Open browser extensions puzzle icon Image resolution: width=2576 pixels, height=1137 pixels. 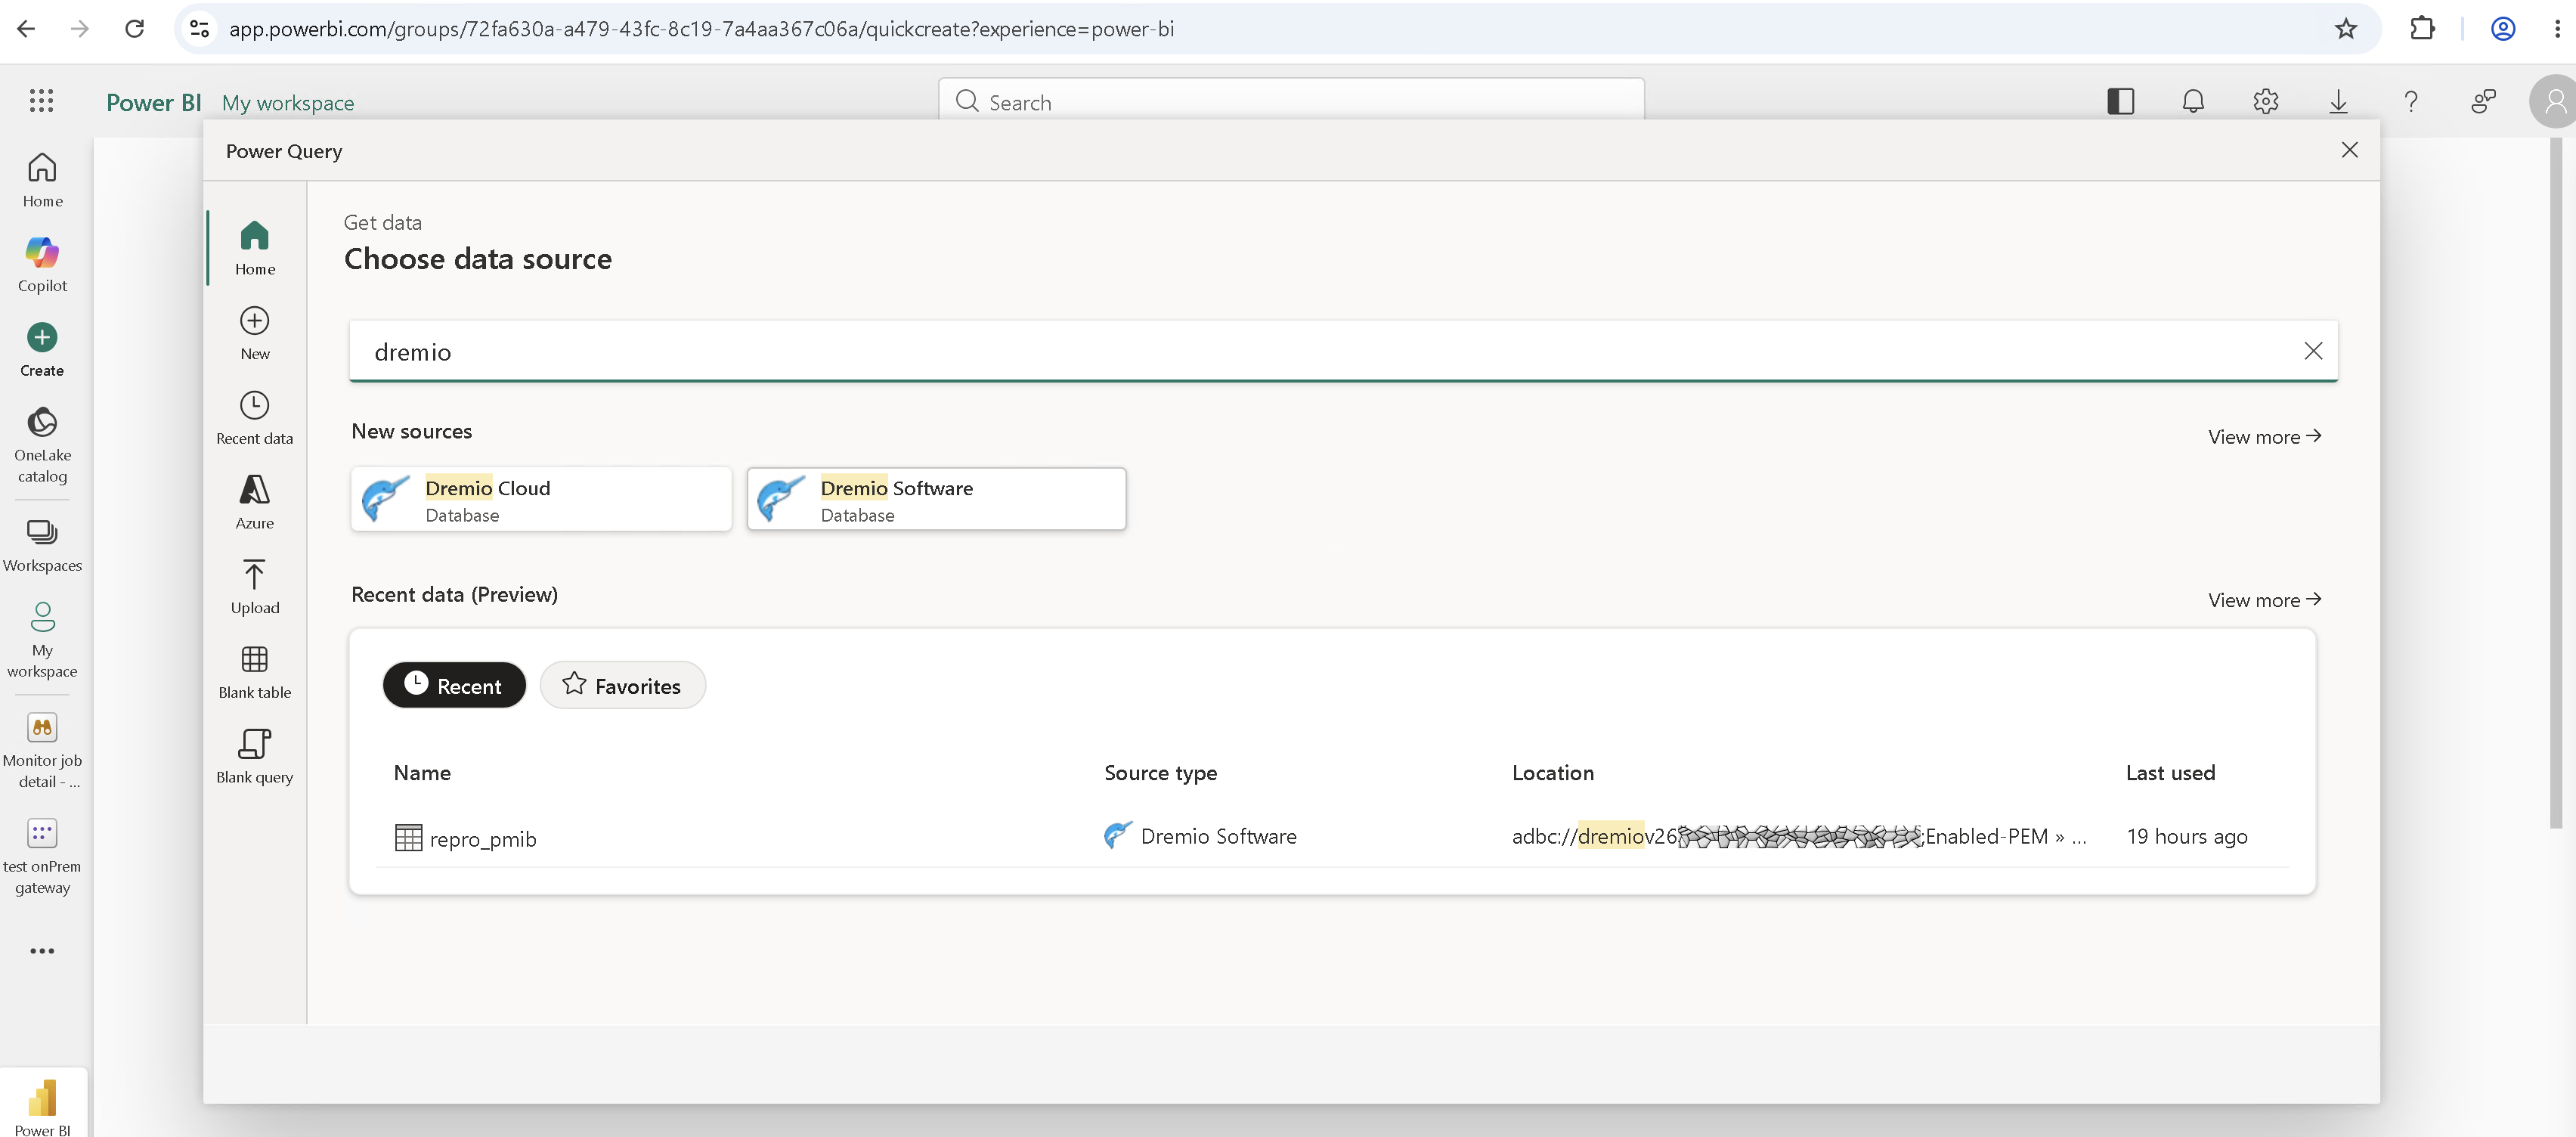2422,29
